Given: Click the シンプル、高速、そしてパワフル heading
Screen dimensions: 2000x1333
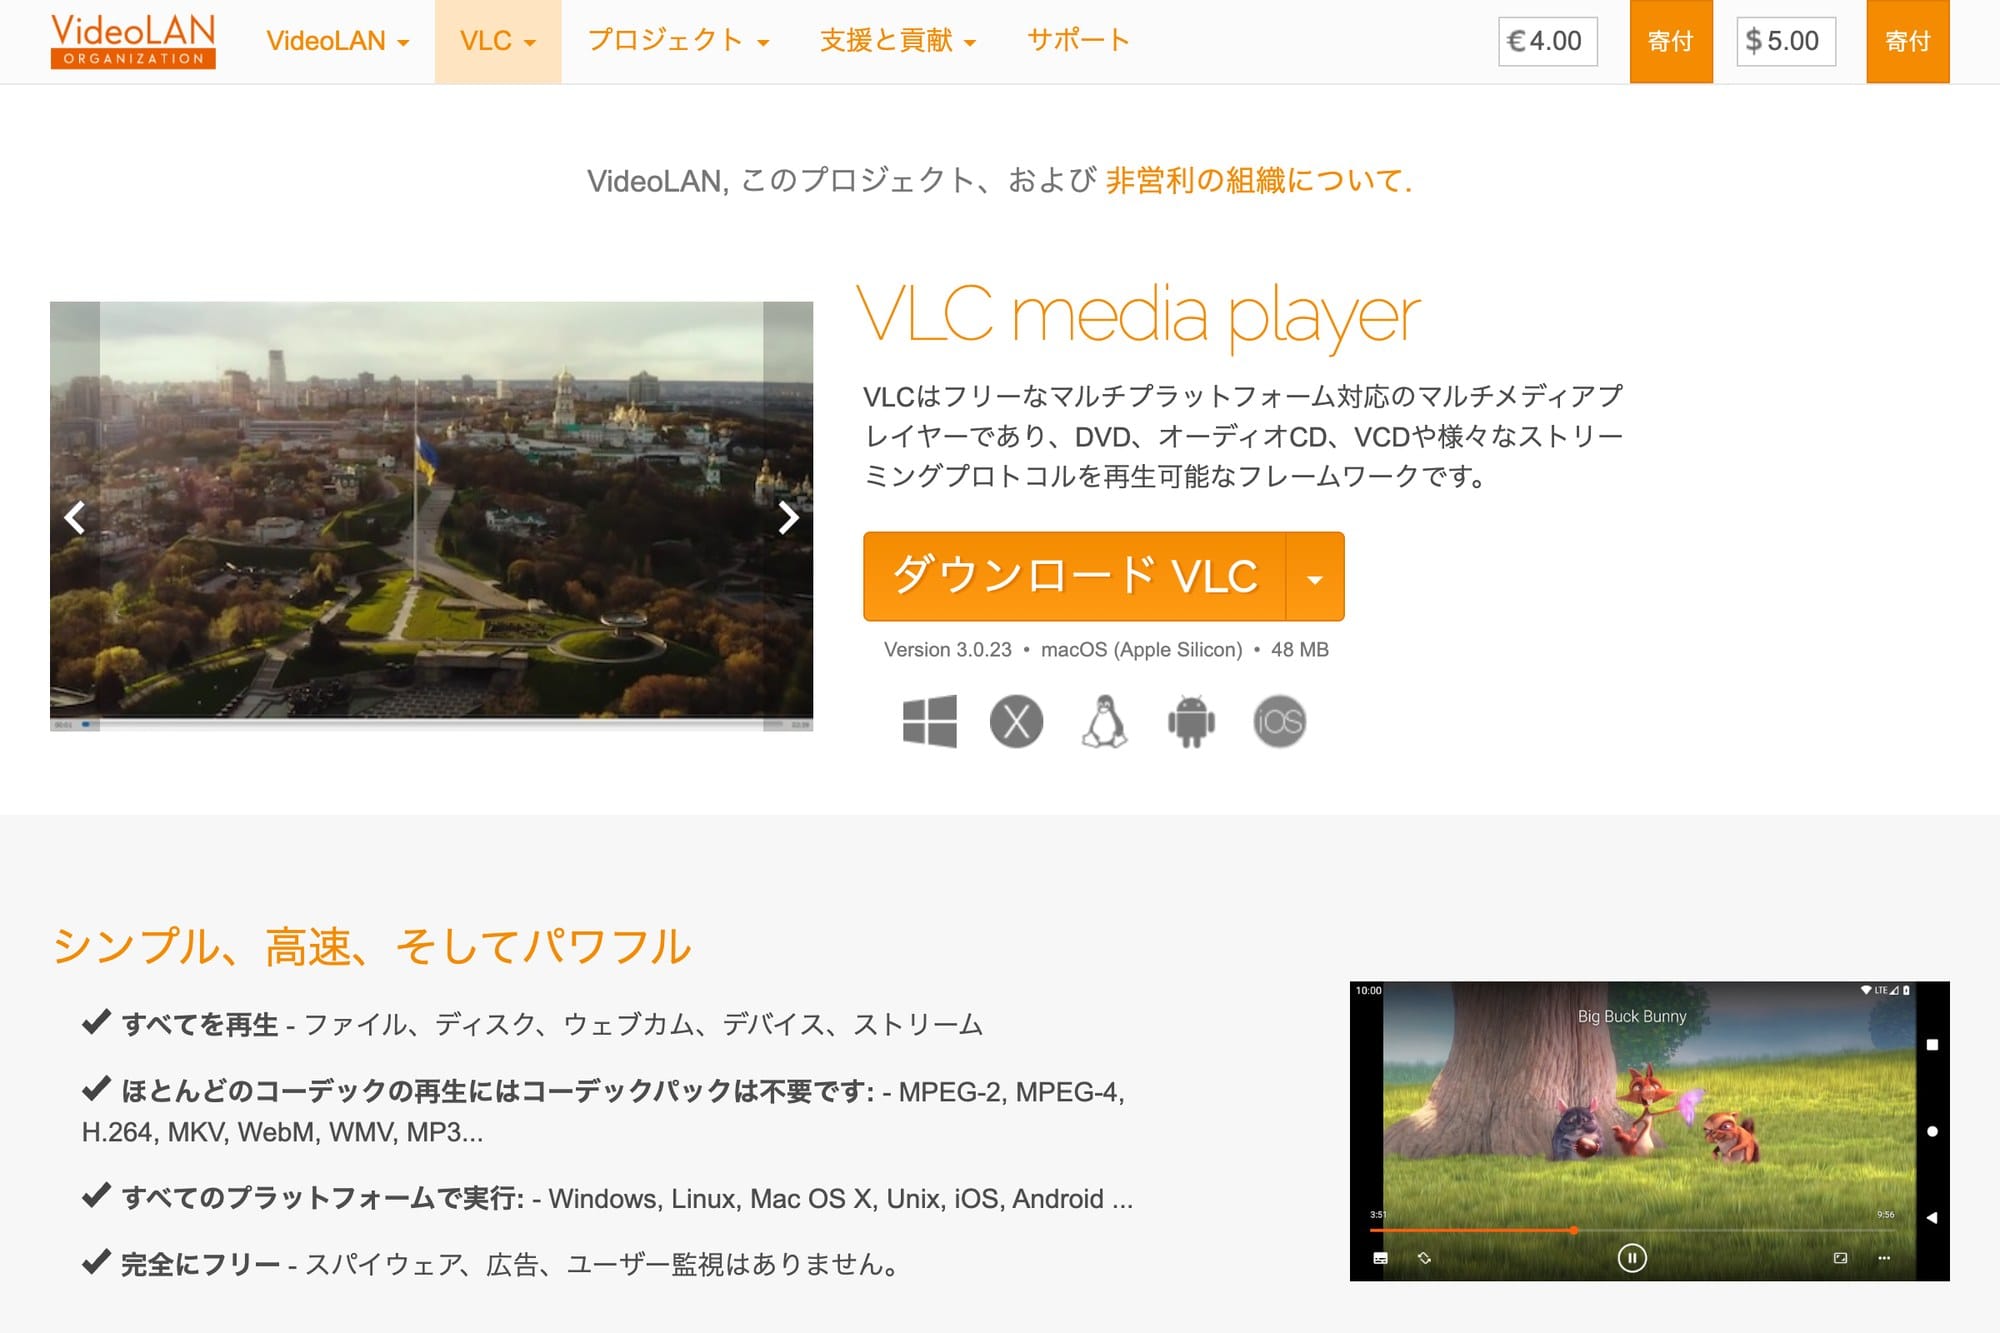Looking at the screenshot, I should tap(371, 947).
